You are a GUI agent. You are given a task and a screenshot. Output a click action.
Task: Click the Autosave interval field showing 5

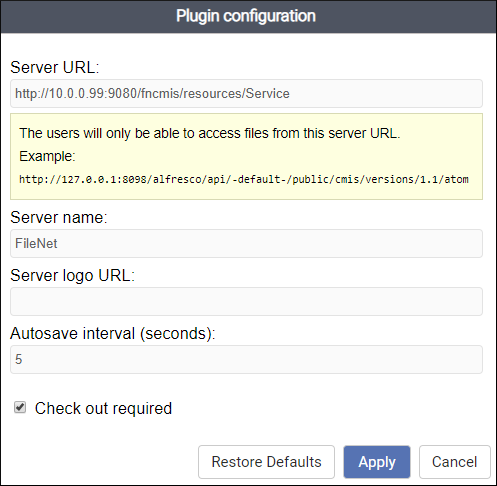pos(246,359)
